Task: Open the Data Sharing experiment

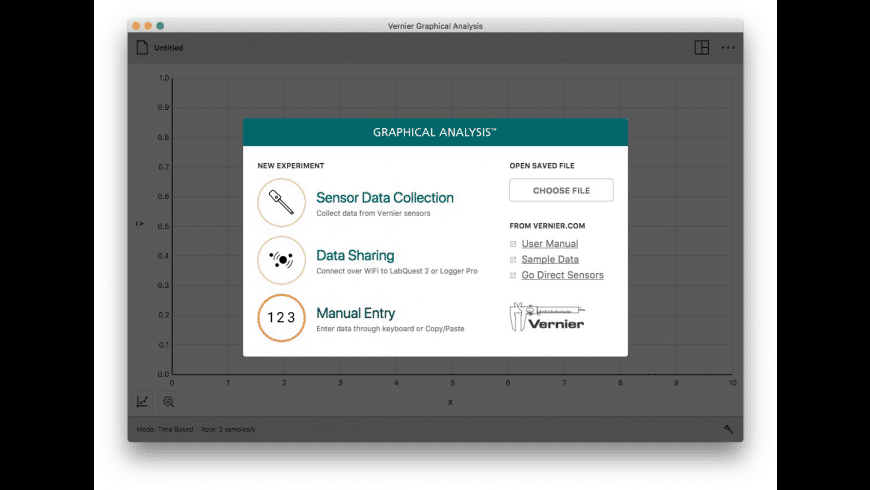Action: 355,255
